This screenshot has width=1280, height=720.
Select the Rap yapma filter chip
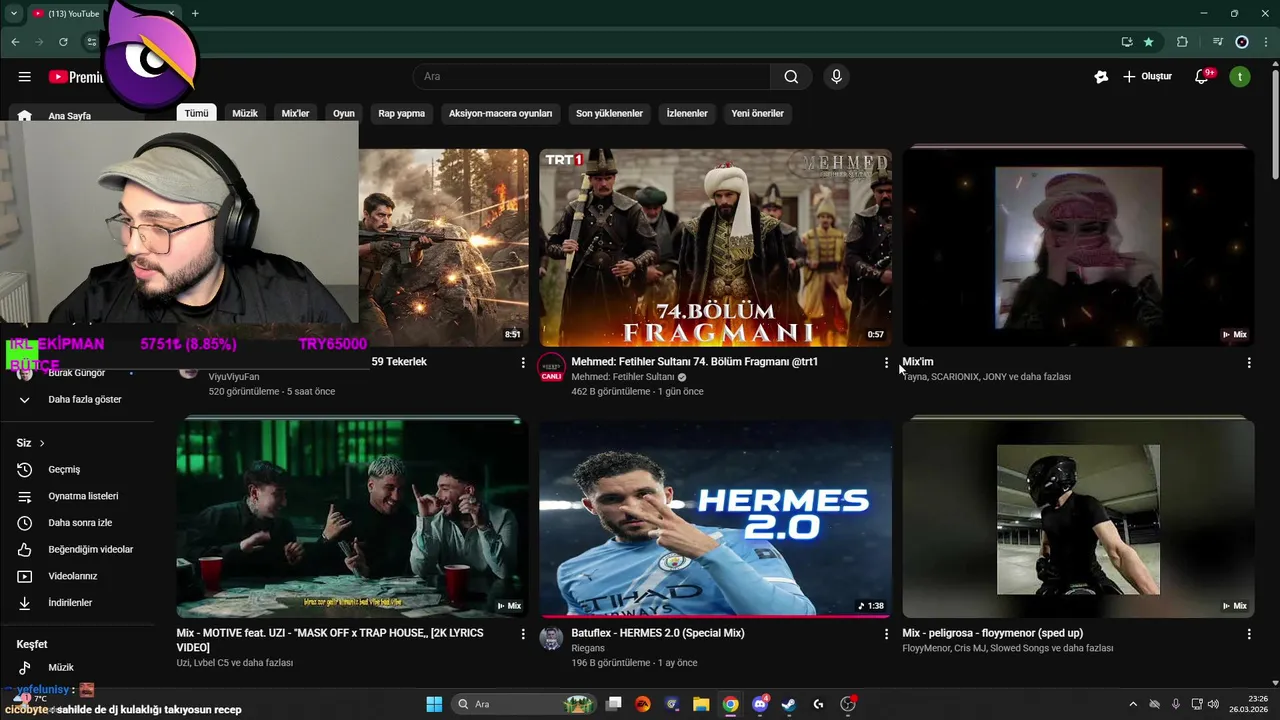pyautogui.click(x=402, y=113)
